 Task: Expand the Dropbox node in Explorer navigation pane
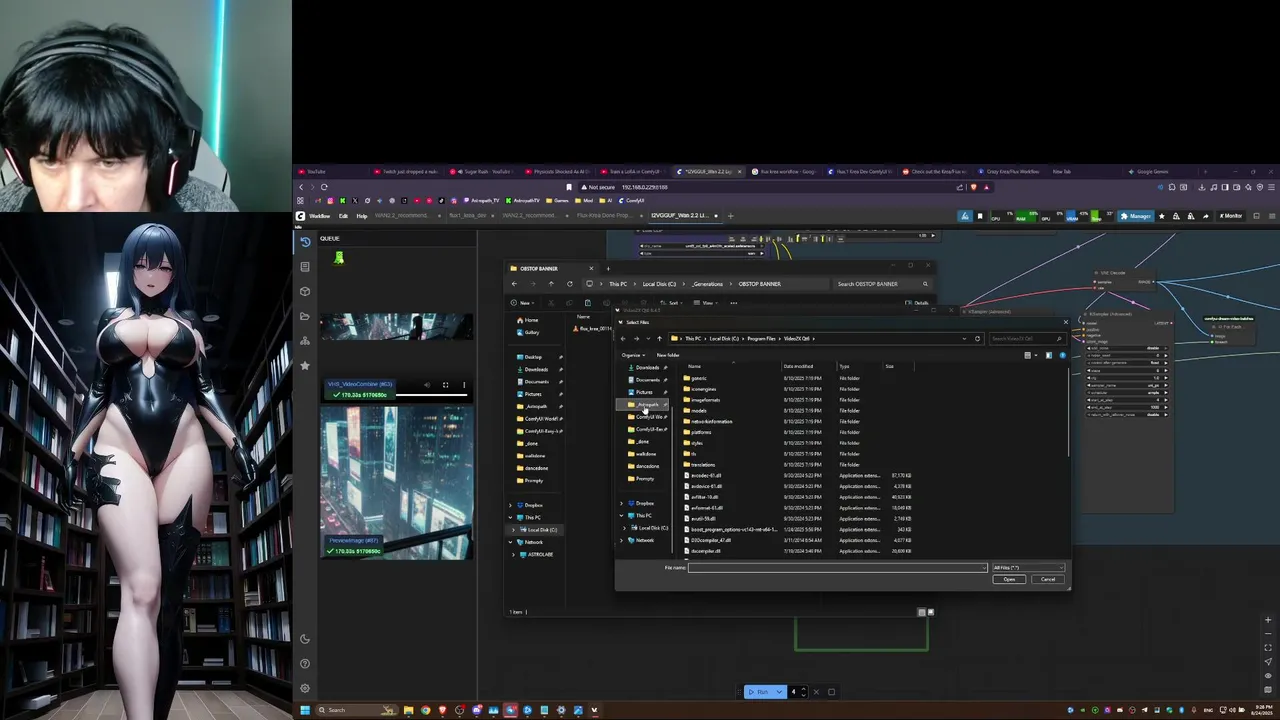pyautogui.click(x=510, y=505)
